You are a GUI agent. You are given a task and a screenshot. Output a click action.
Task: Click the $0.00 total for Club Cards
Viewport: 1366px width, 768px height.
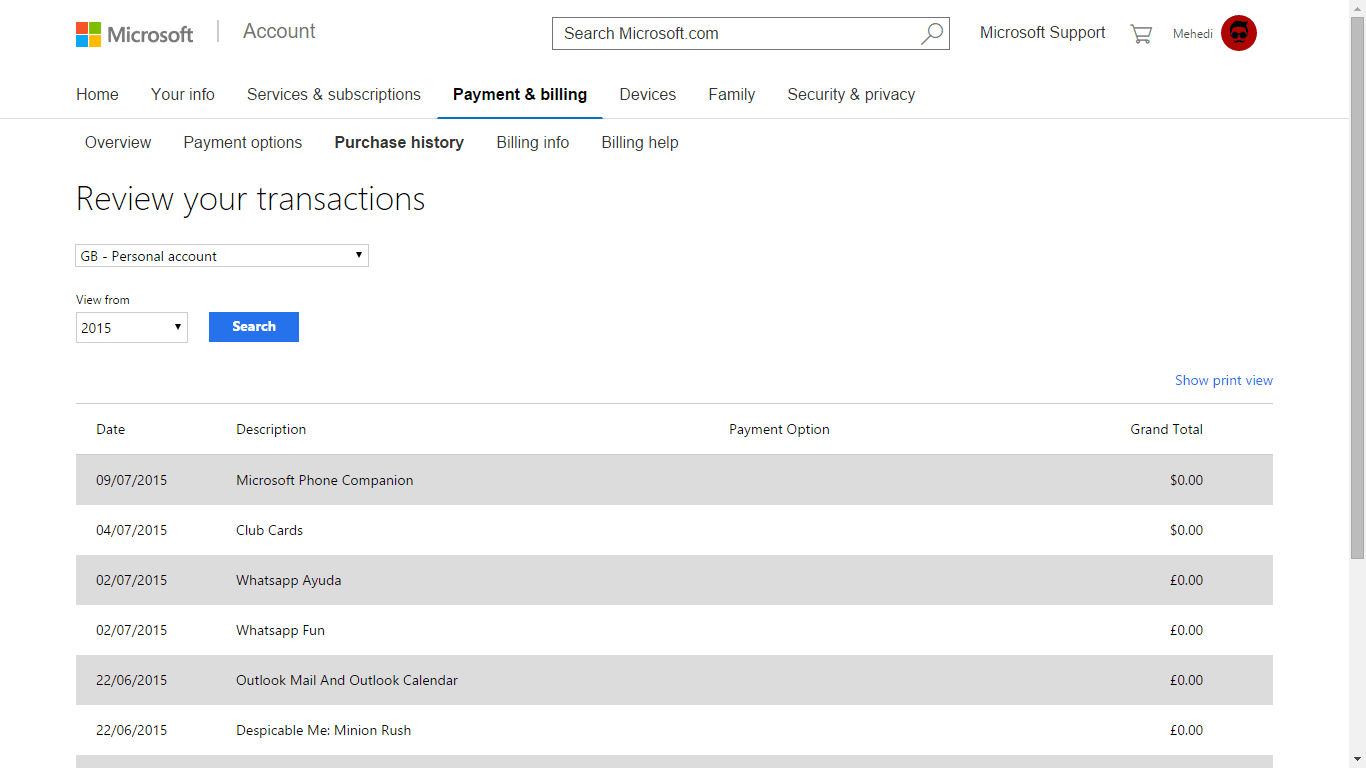pyautogui.click(x=1186, y=530)
